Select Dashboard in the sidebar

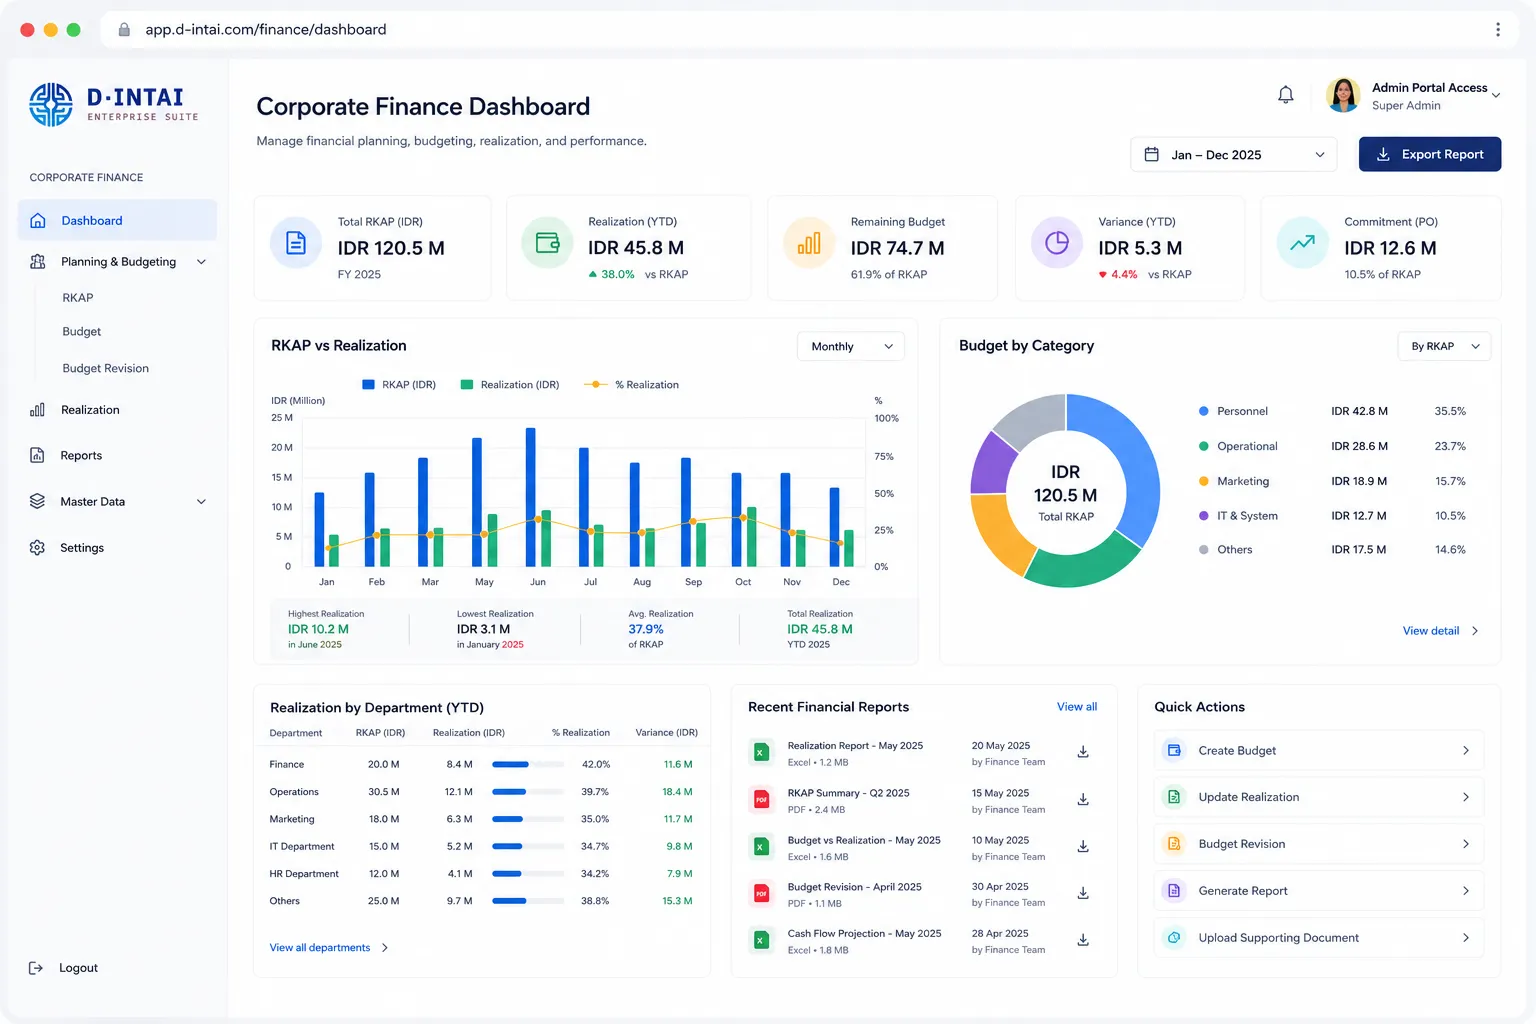pos(117,221)
